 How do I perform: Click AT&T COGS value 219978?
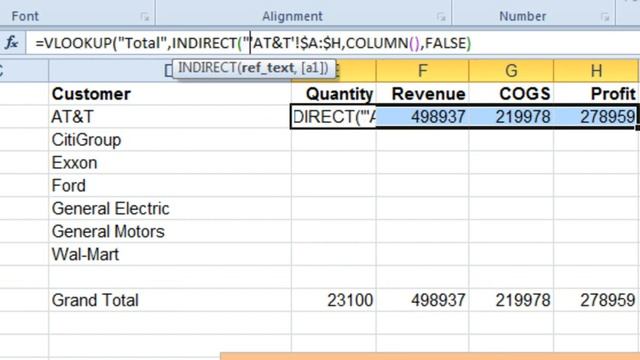[x=511, y=117]
